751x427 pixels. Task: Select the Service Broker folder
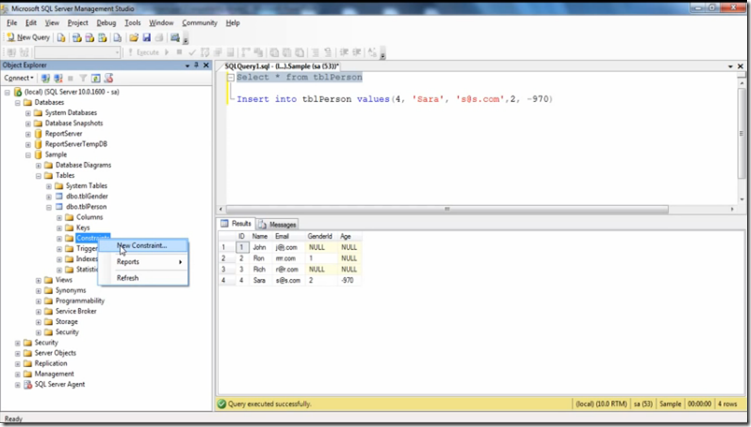coord(76,311)
